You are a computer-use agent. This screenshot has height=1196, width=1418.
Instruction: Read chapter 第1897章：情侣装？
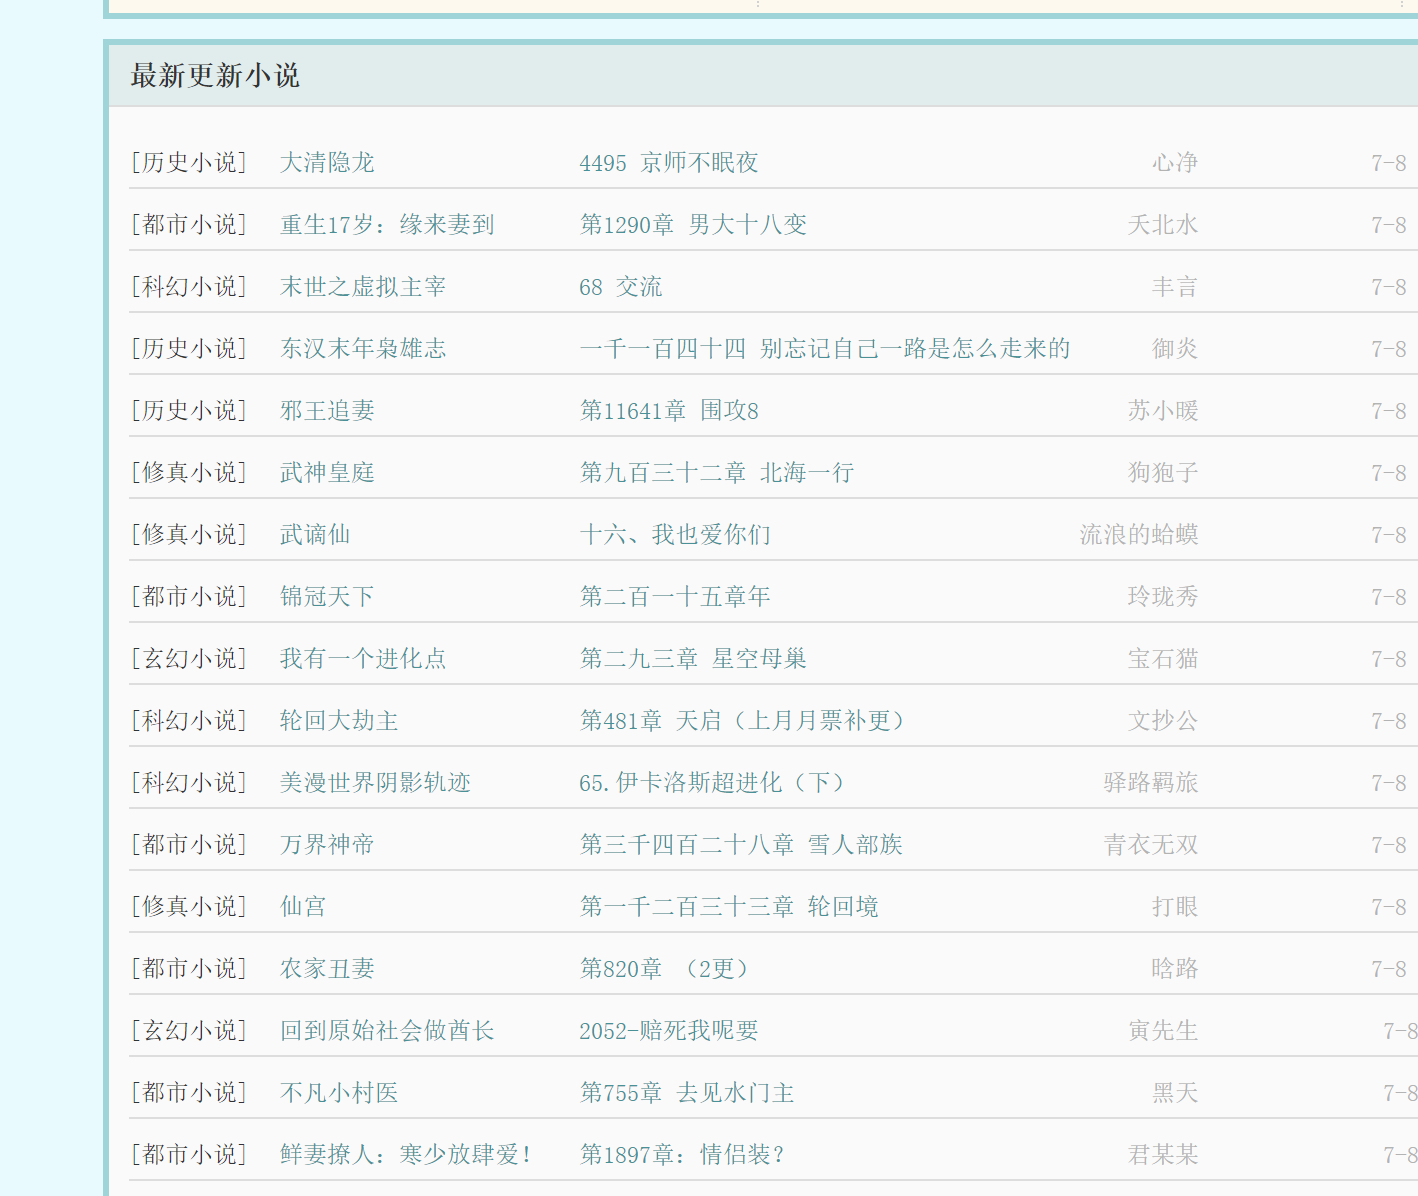(681, 1155)
